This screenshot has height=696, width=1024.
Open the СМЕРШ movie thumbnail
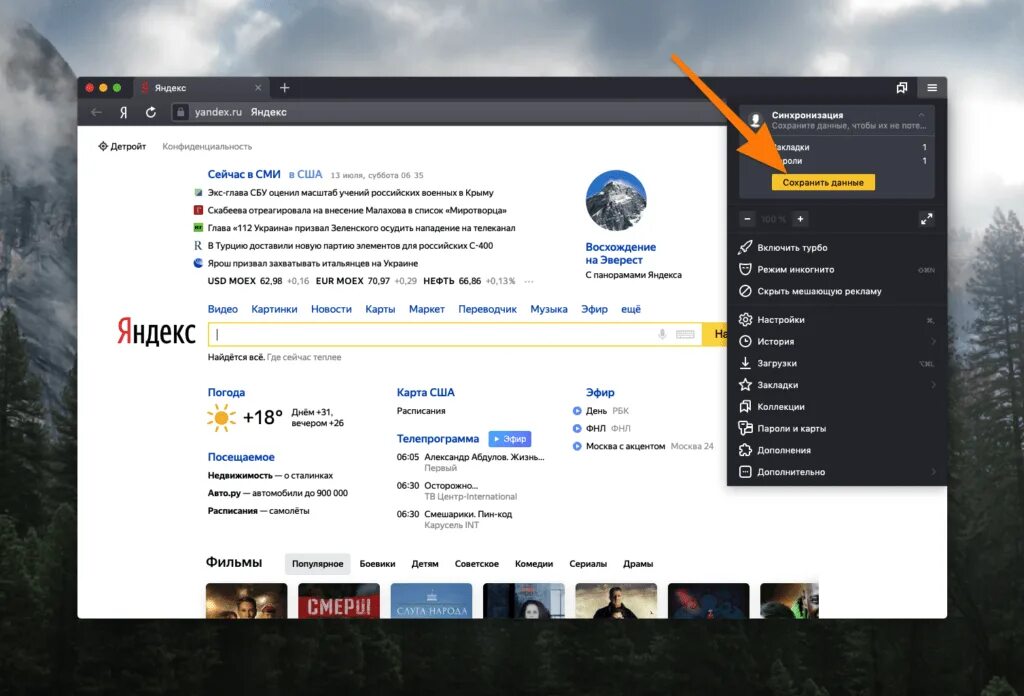coord(338,601)
